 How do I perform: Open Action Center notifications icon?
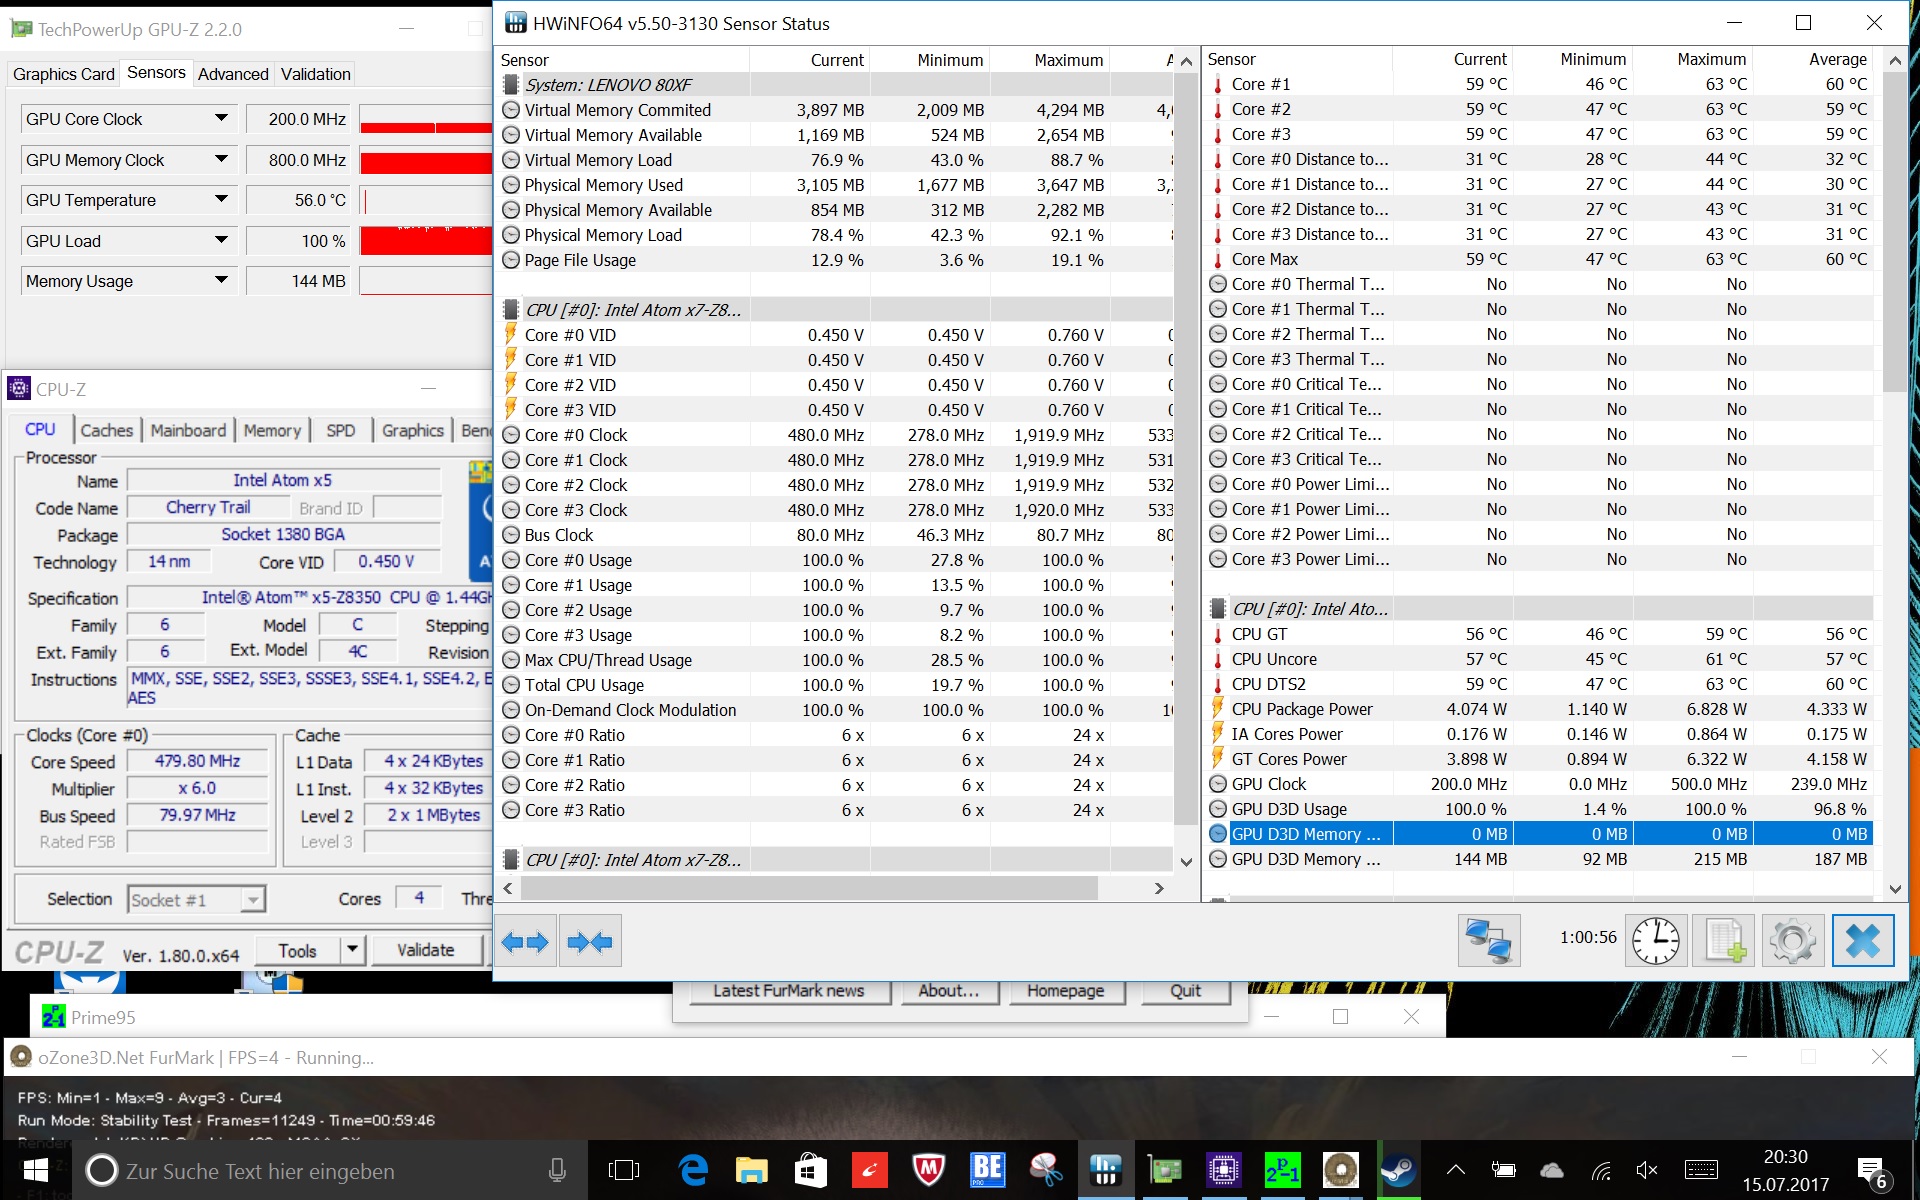click(1871, 1171)
